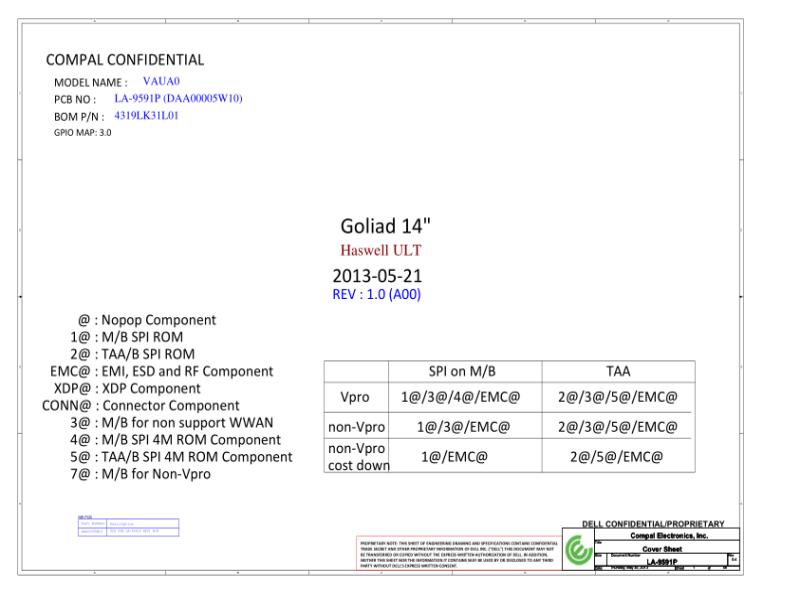800x600 pixels.
Task: Click the red-bordered proprietary note paragraph
Action: point(459,554)
